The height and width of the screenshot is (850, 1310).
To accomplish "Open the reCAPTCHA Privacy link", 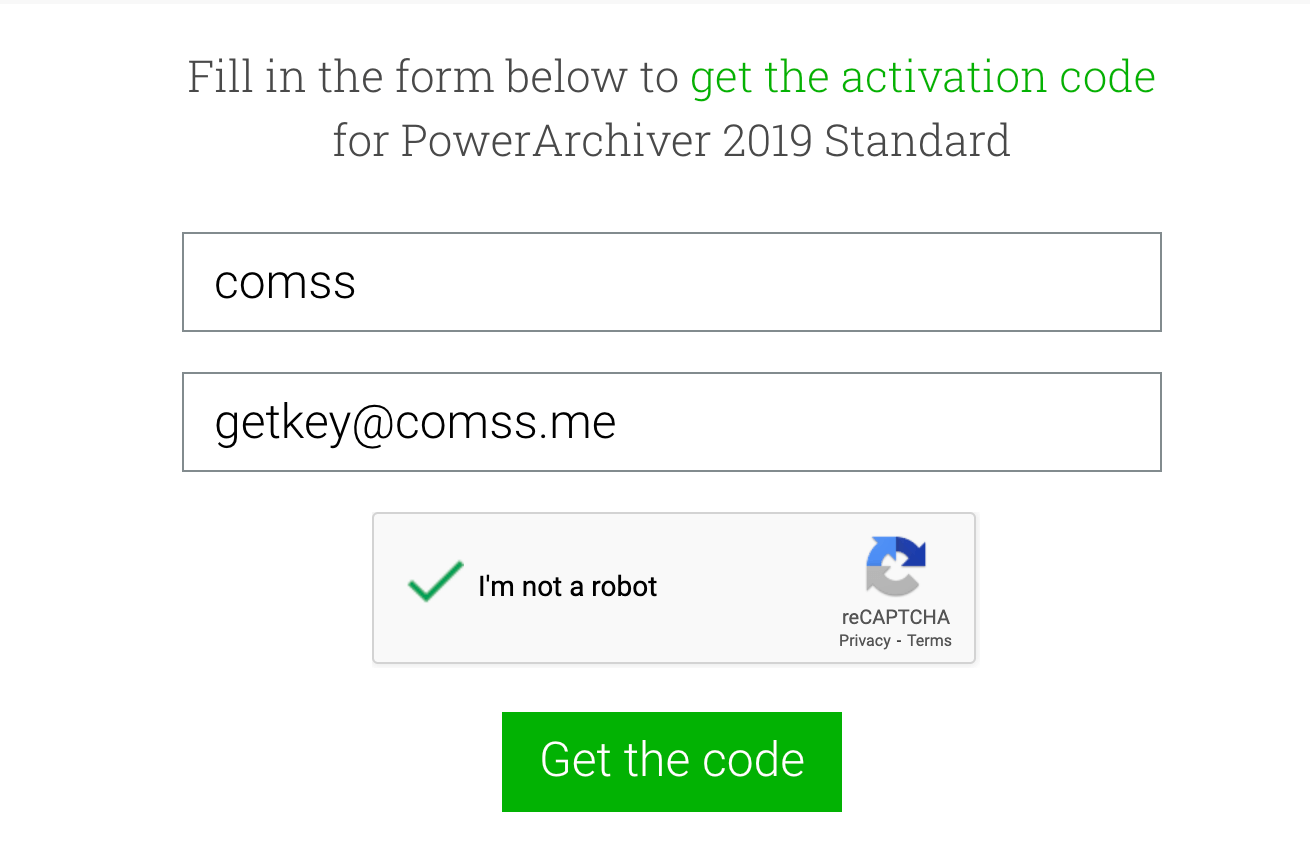I will pos(864,641).
